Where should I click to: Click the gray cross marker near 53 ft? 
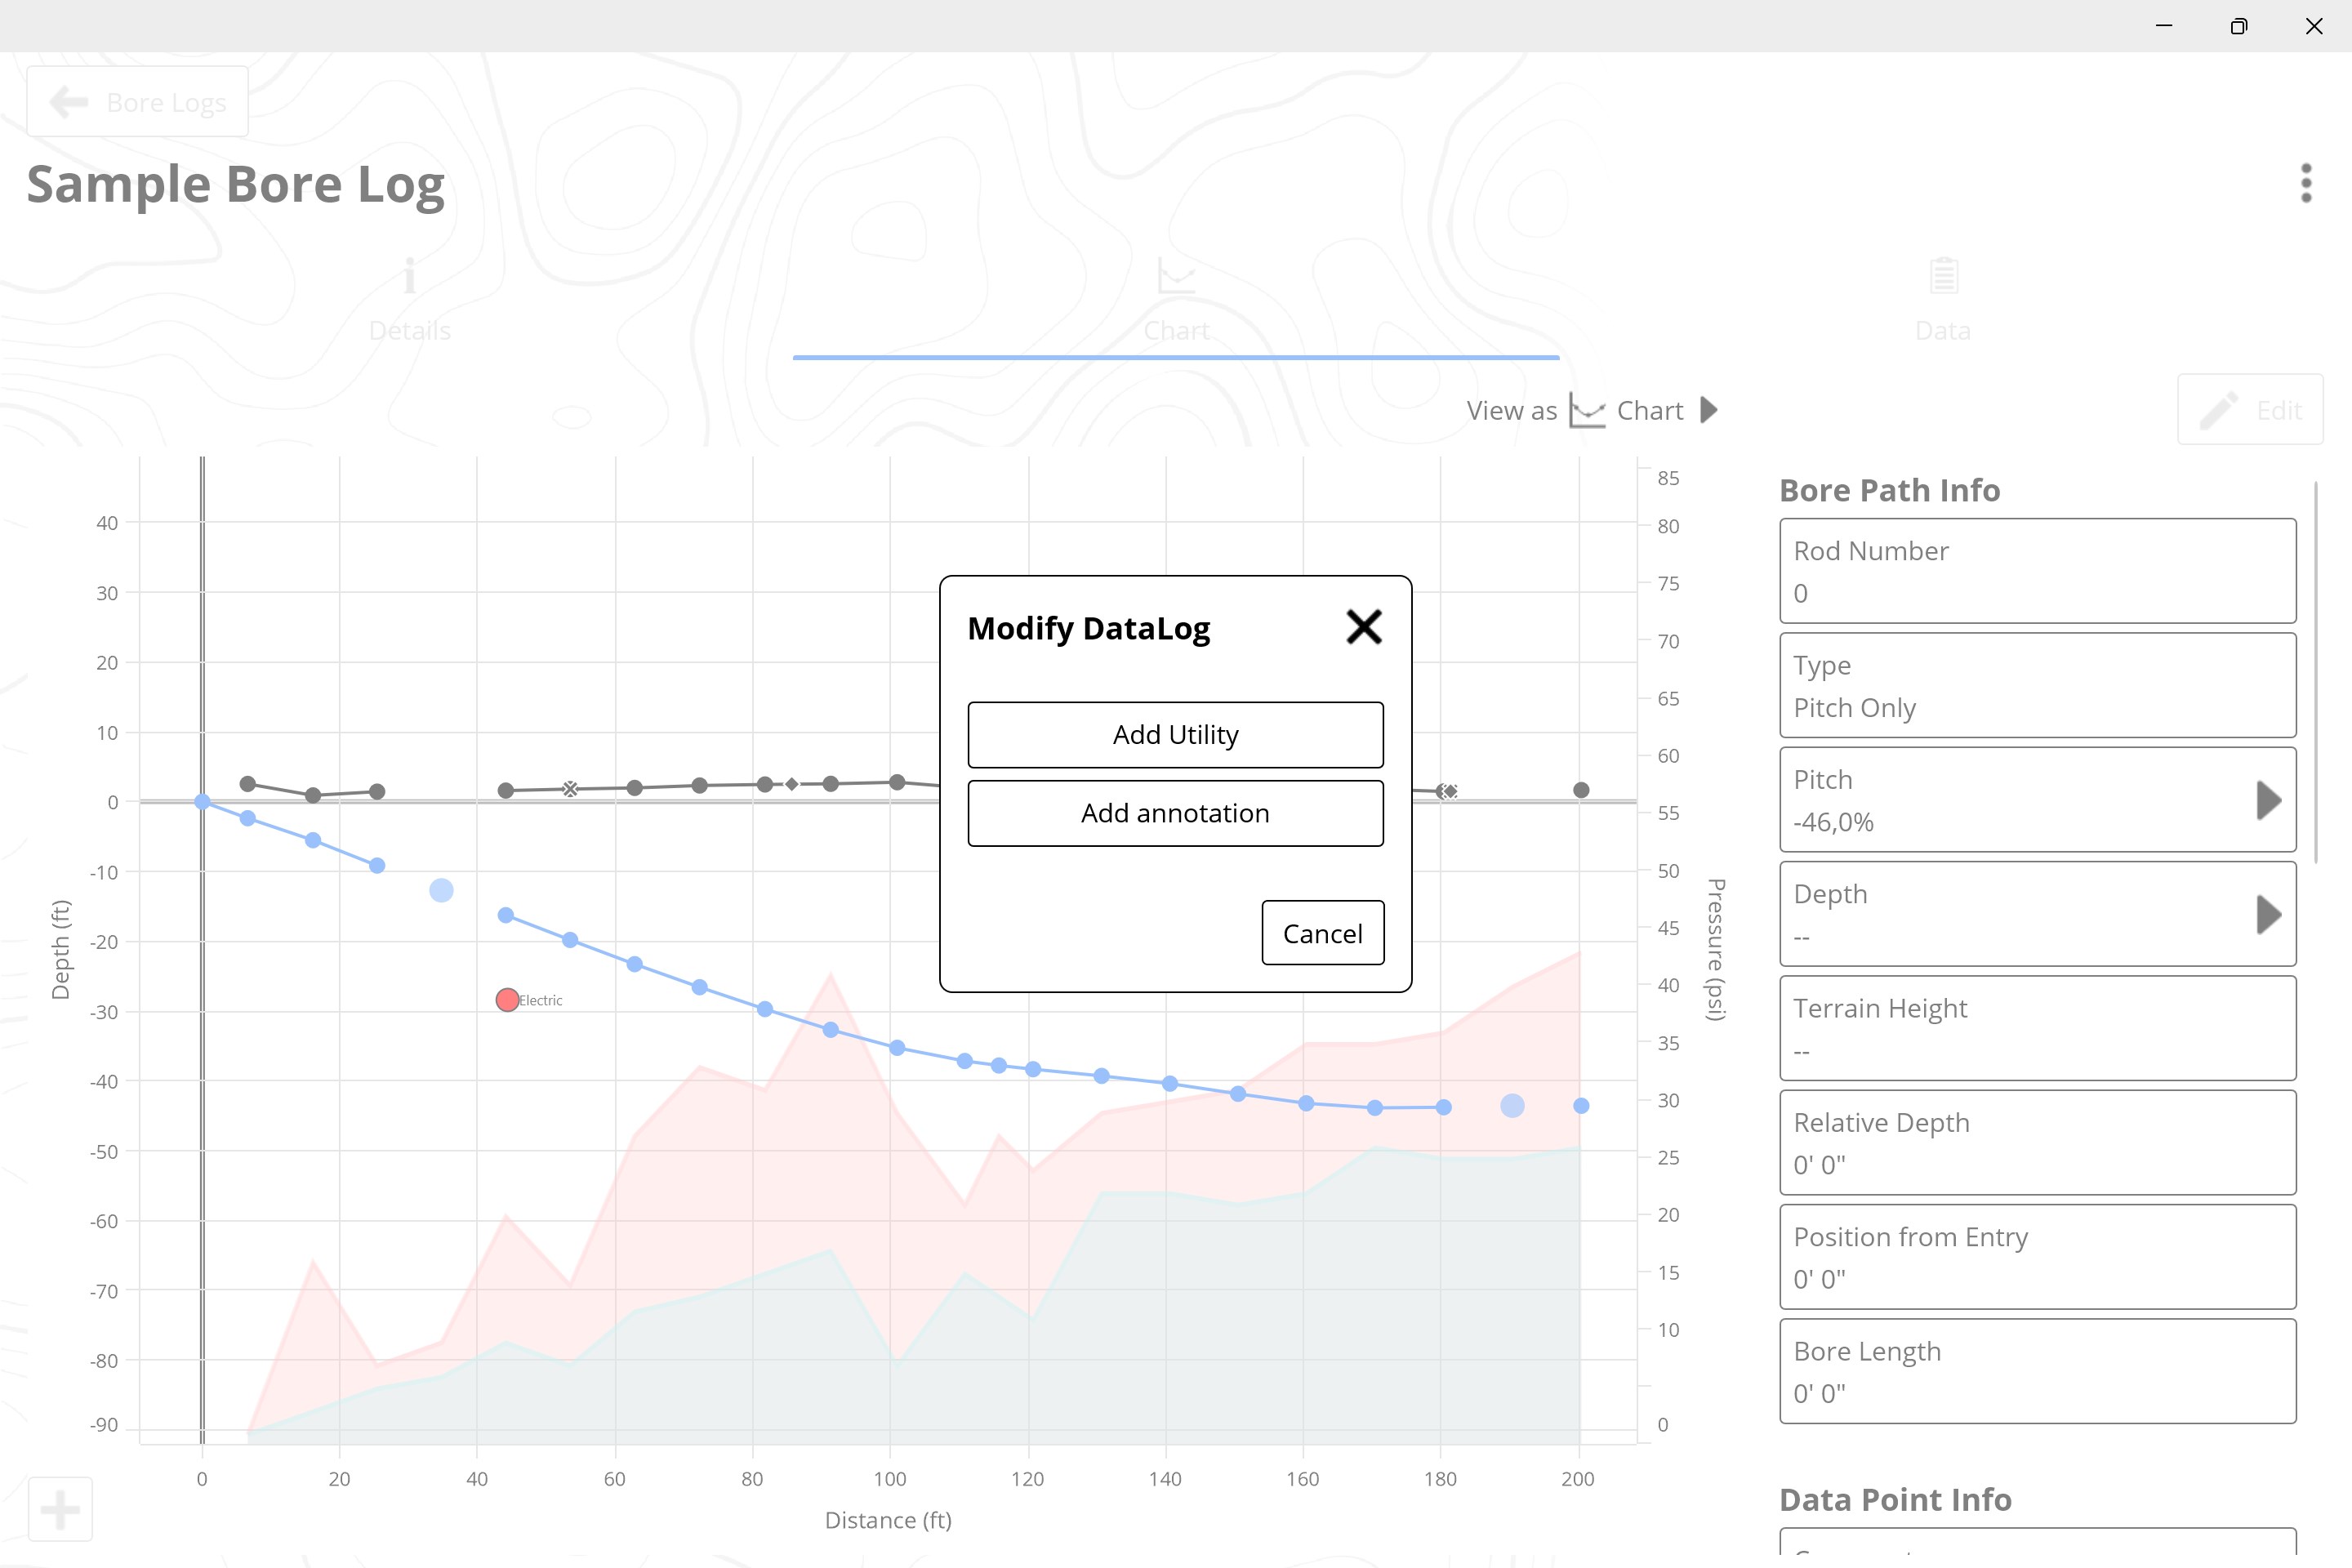coord(570,789)
